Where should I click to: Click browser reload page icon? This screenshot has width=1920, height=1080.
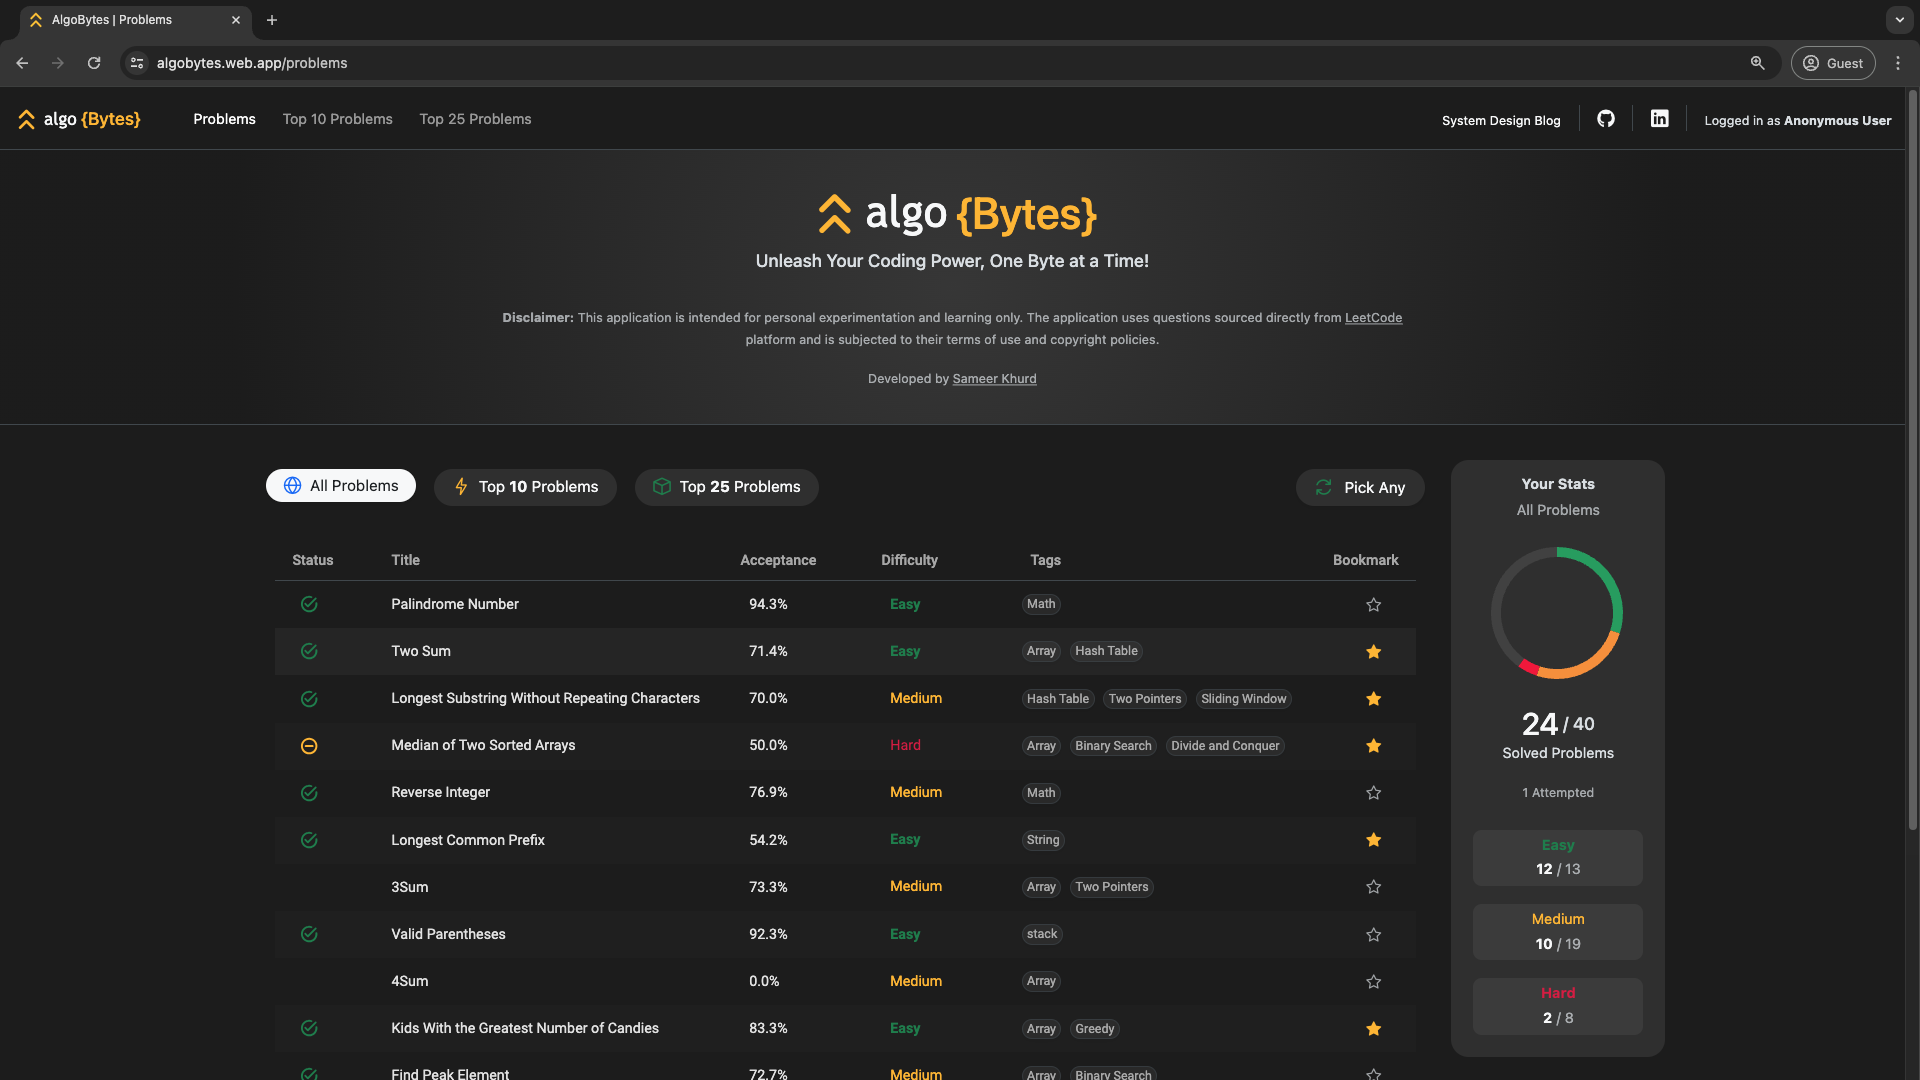point(94,63)
